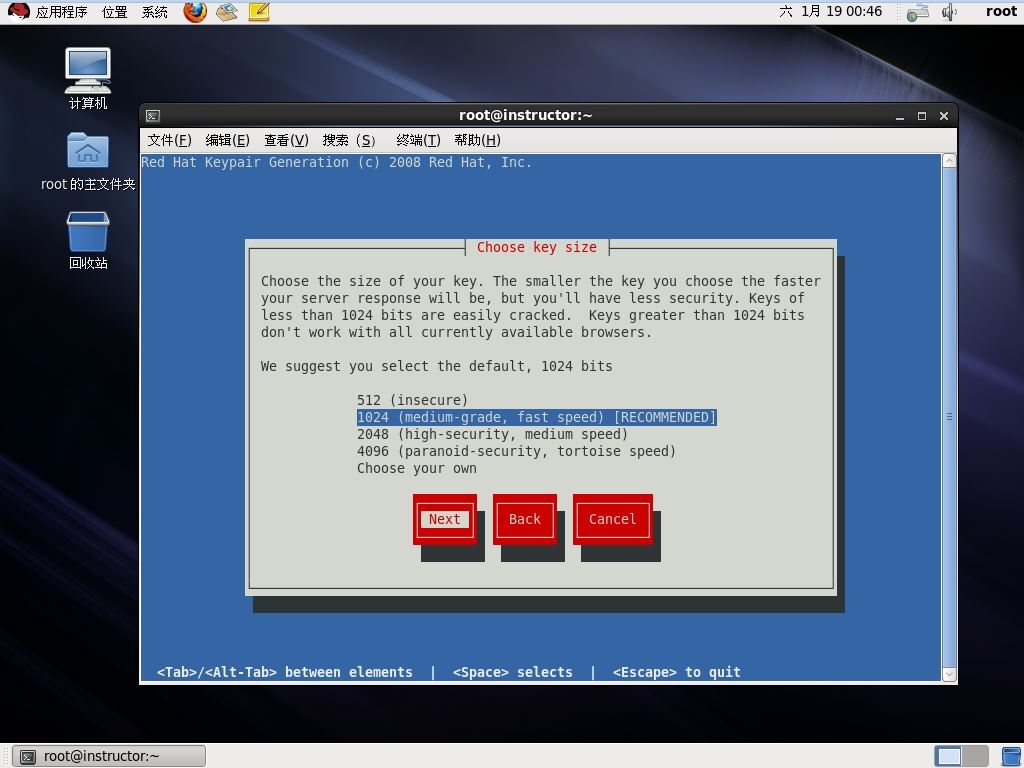Click the terminal icon in window title bar
This screenshot has height=768, width=1024.
(153, 116)
